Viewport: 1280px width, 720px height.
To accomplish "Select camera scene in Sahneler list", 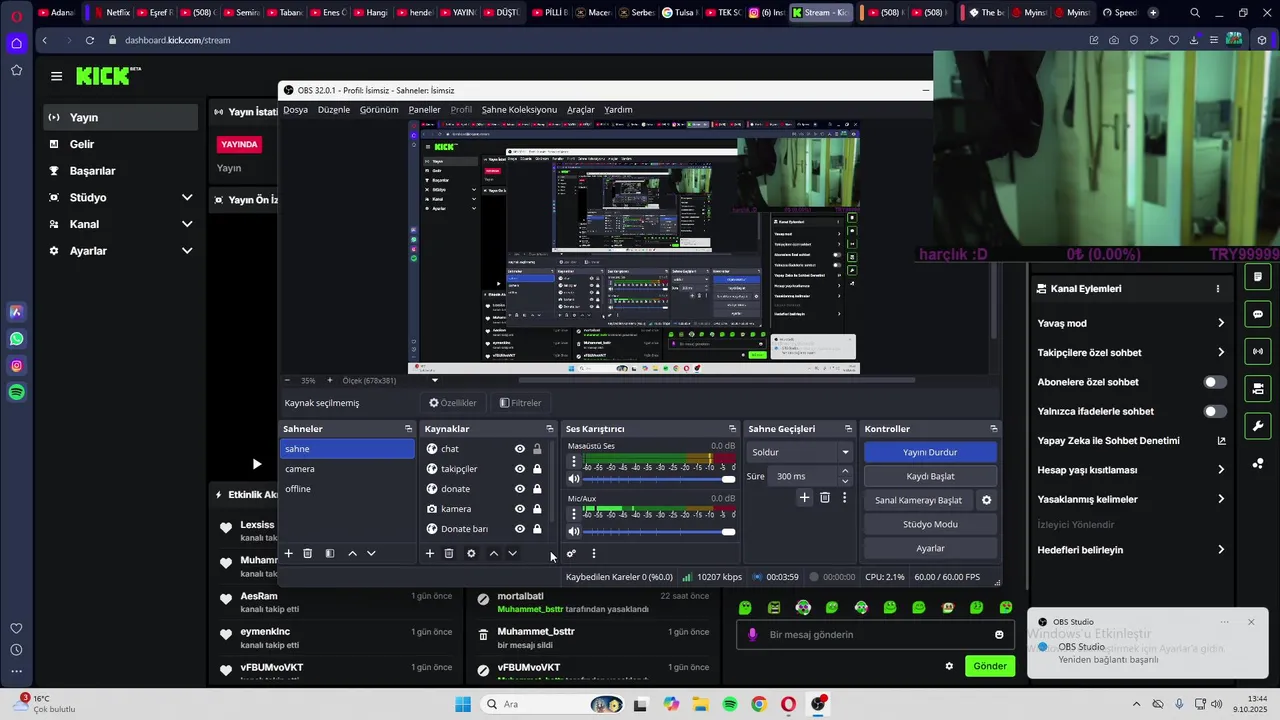I will click(347, 469).
